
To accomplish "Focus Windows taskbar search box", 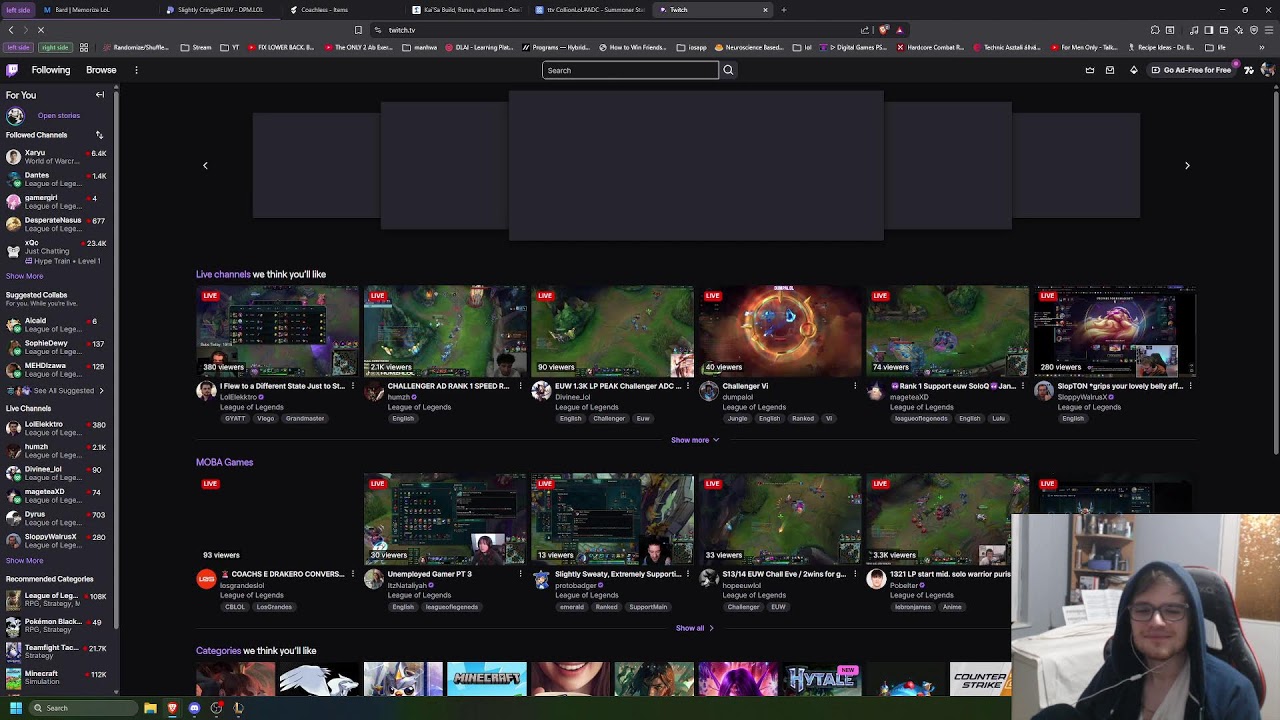I will [83, 708].
